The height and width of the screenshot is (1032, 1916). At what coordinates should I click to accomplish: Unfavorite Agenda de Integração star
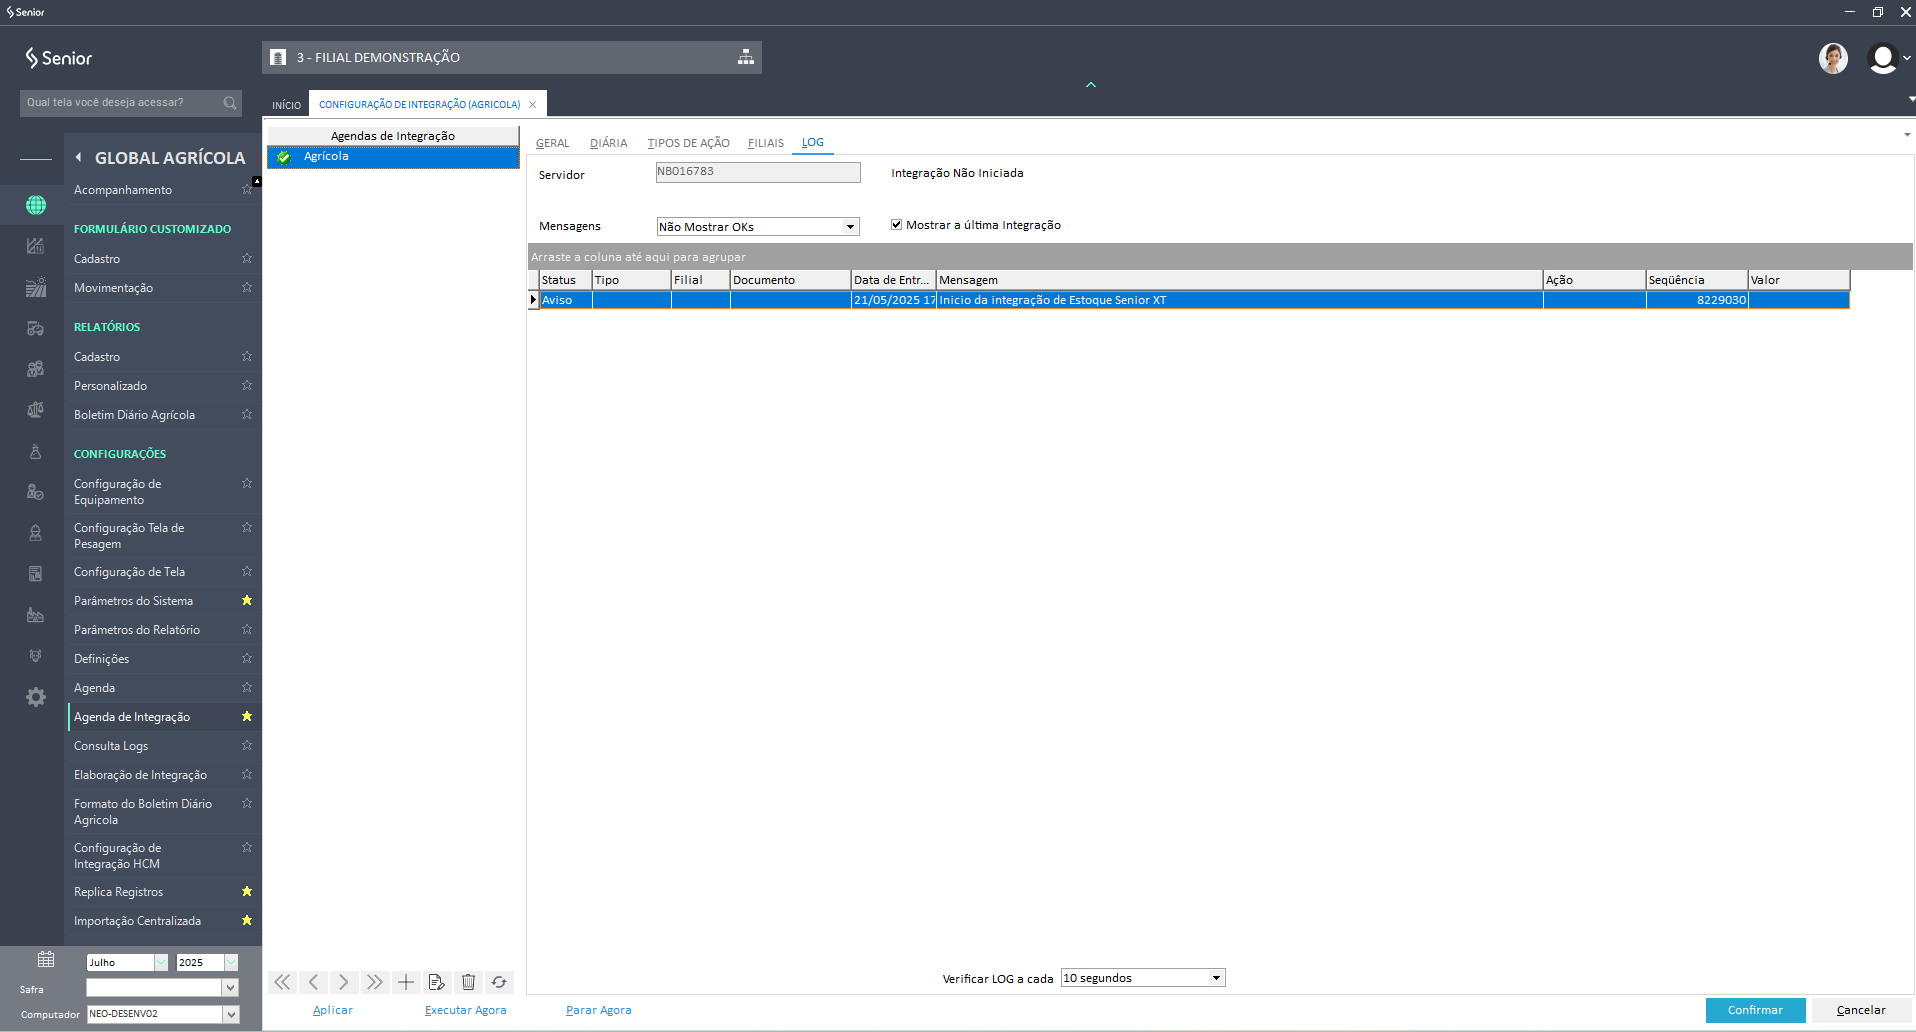(247, 716)
